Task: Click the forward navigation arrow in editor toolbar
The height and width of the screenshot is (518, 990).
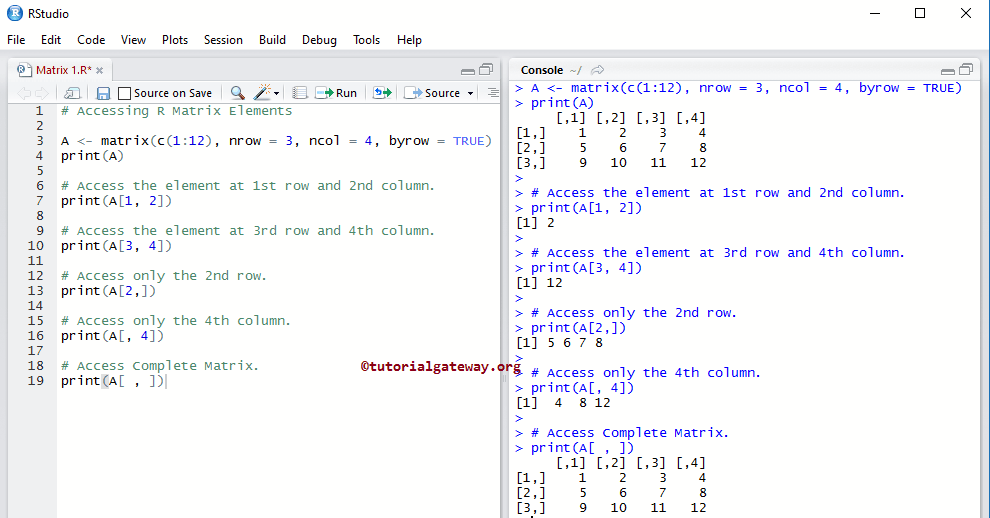Action: [x=42, y=93]
